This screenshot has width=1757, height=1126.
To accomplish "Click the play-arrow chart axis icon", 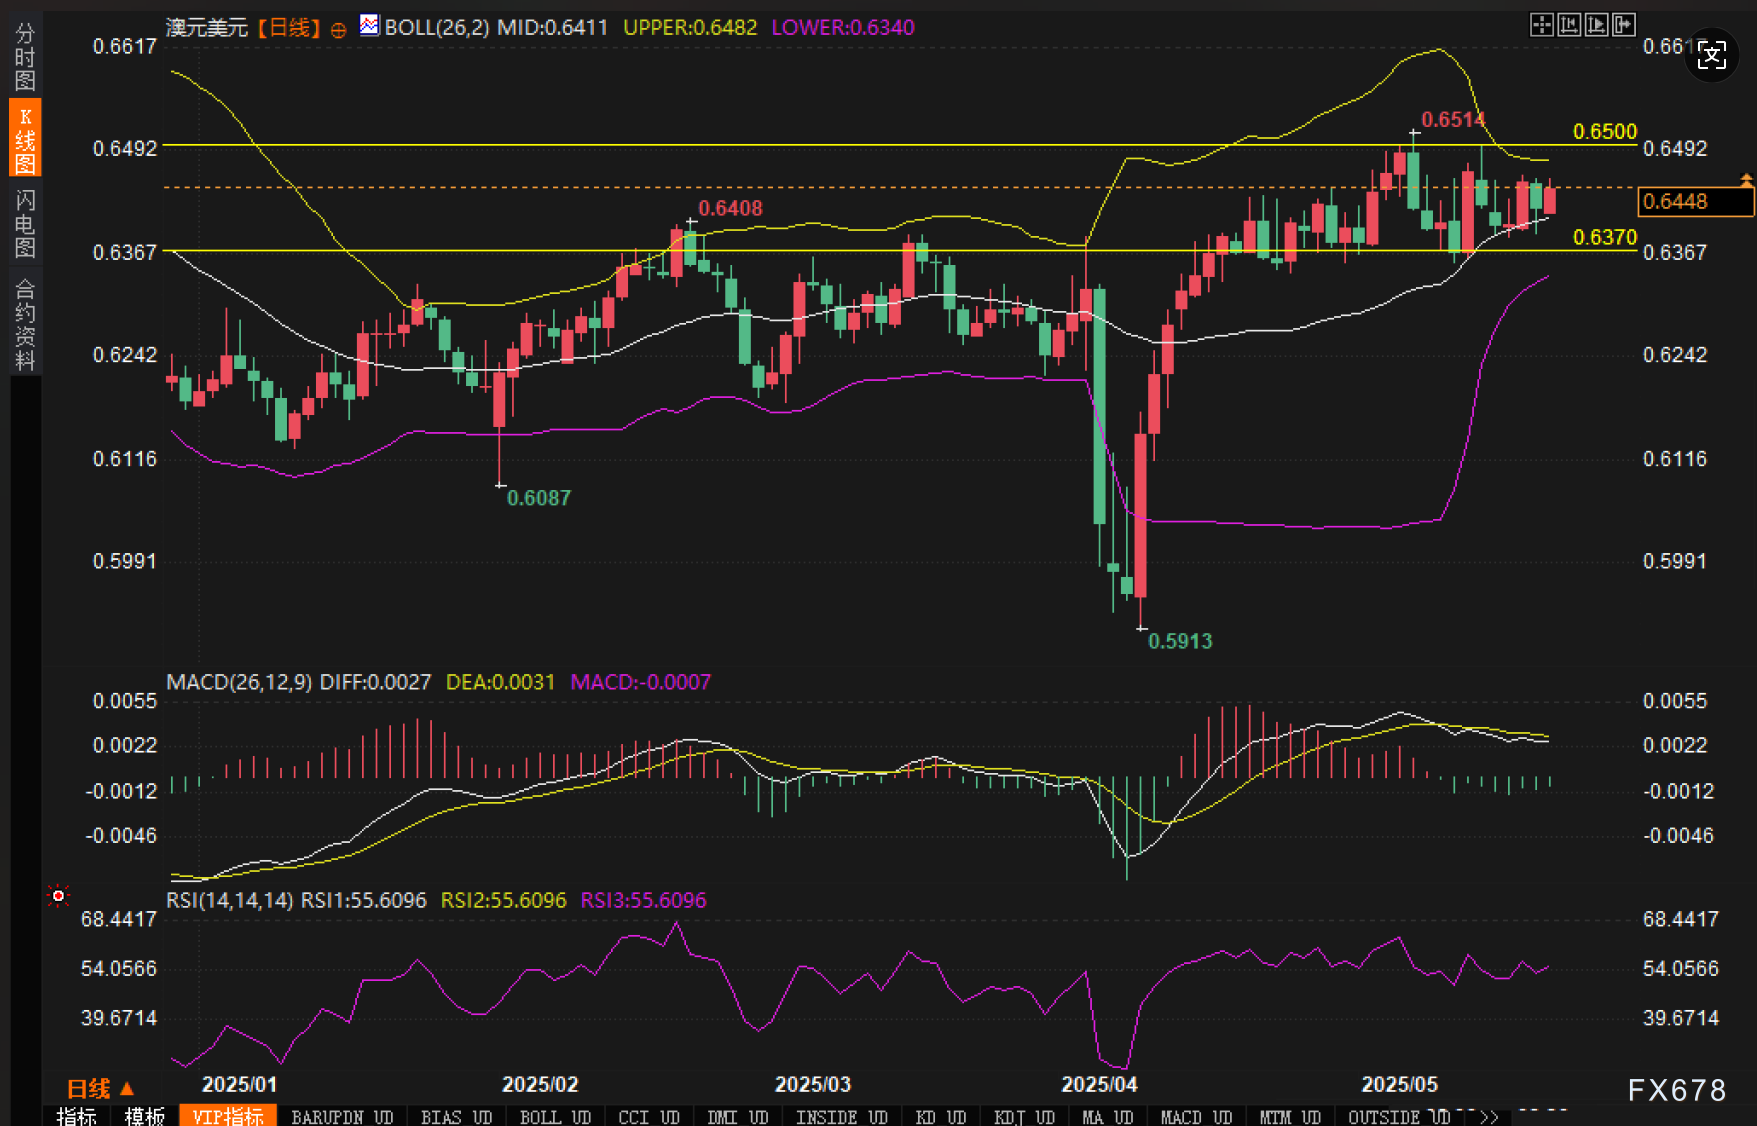I will coord(1596,25).
